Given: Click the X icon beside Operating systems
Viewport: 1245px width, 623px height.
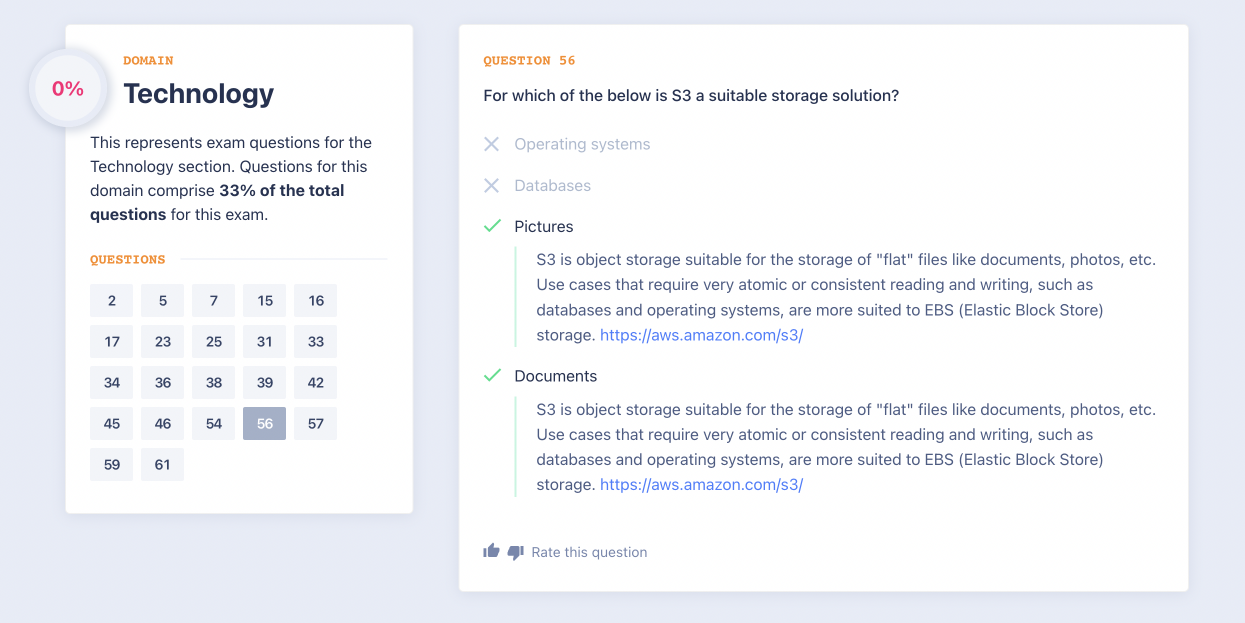Looking at the screenshot, I should point(491,144).
